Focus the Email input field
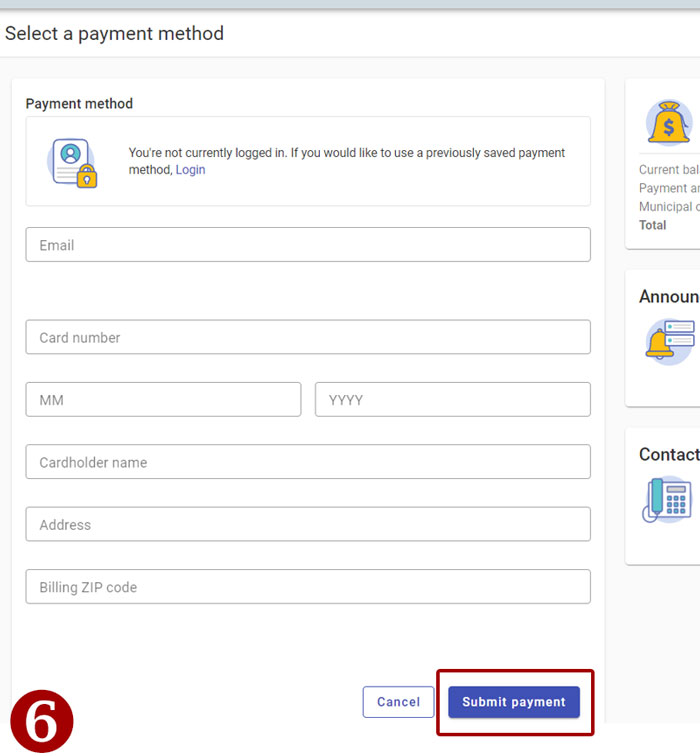700x756 pixels. 308,245
